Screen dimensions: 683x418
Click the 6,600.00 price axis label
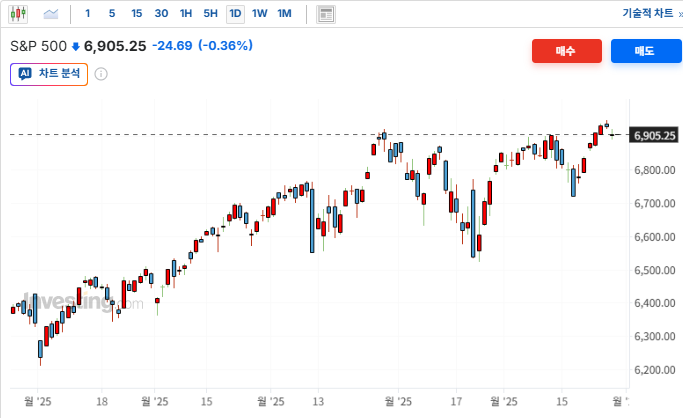click(655, 237)
